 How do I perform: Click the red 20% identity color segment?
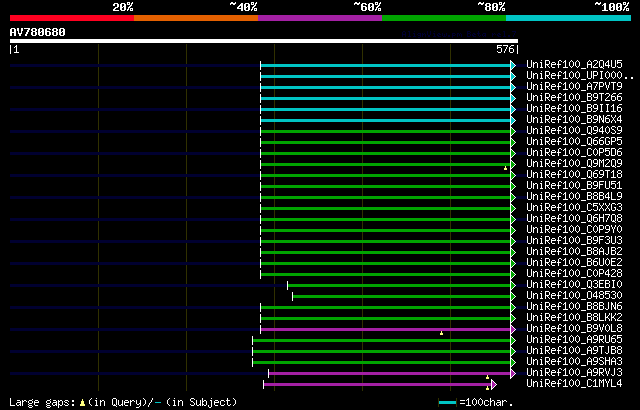point(72,18)
